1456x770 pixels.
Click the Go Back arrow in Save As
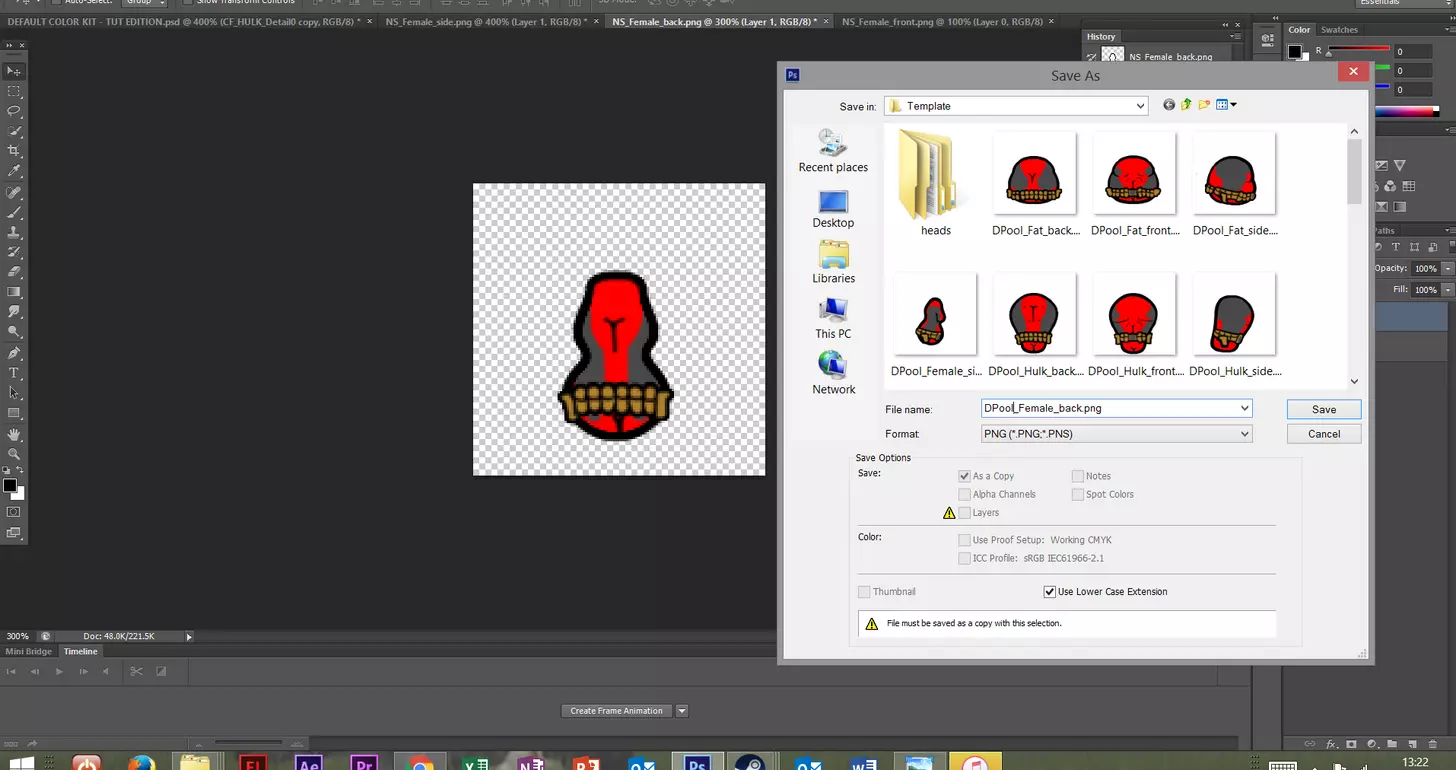tap(1168, 105)
